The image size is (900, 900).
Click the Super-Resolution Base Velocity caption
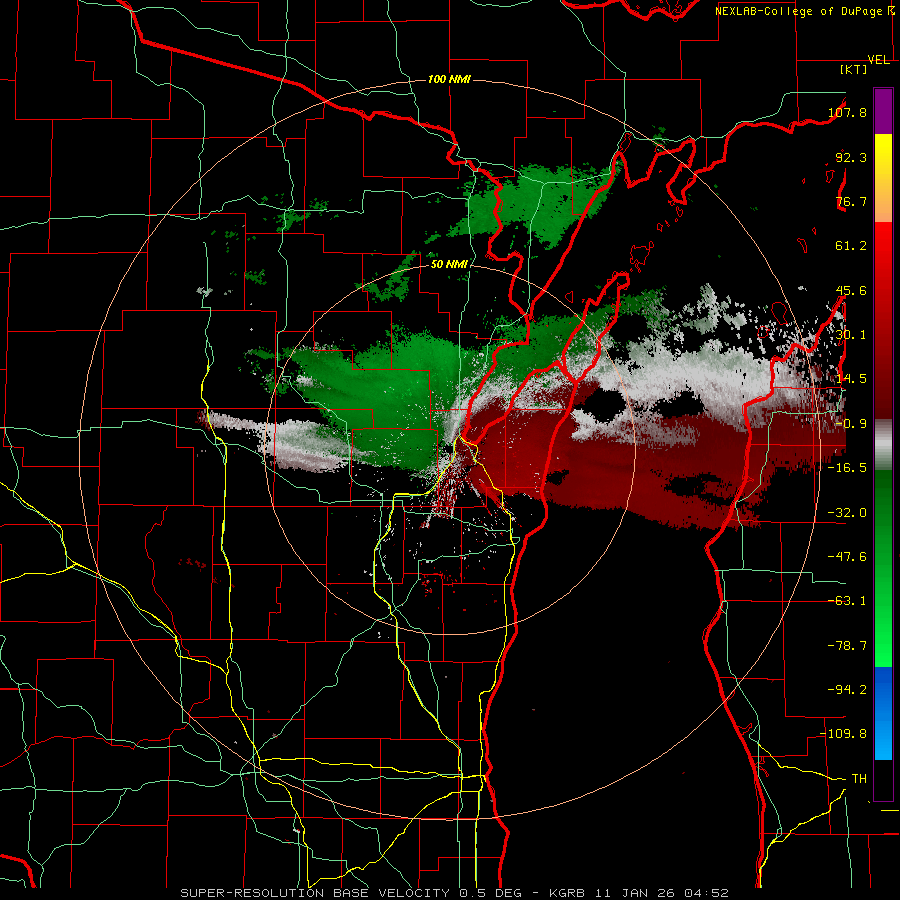click(x=455, y=893)
